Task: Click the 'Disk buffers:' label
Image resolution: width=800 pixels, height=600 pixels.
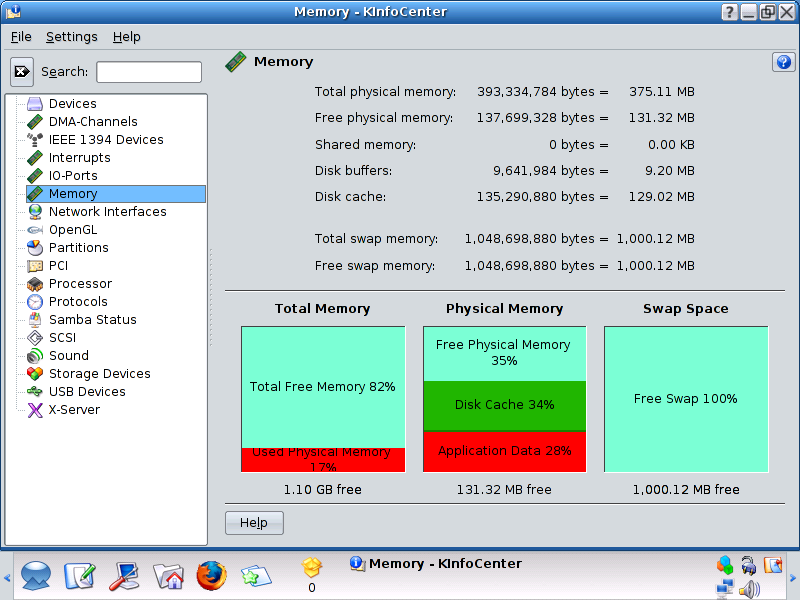Action: click(x=354, y=171)
